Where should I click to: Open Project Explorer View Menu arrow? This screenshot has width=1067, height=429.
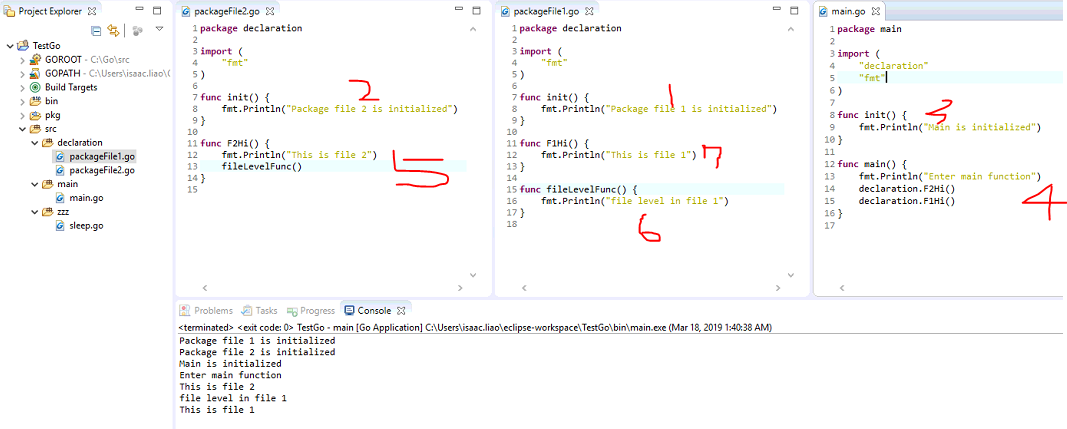pos(159,29)
